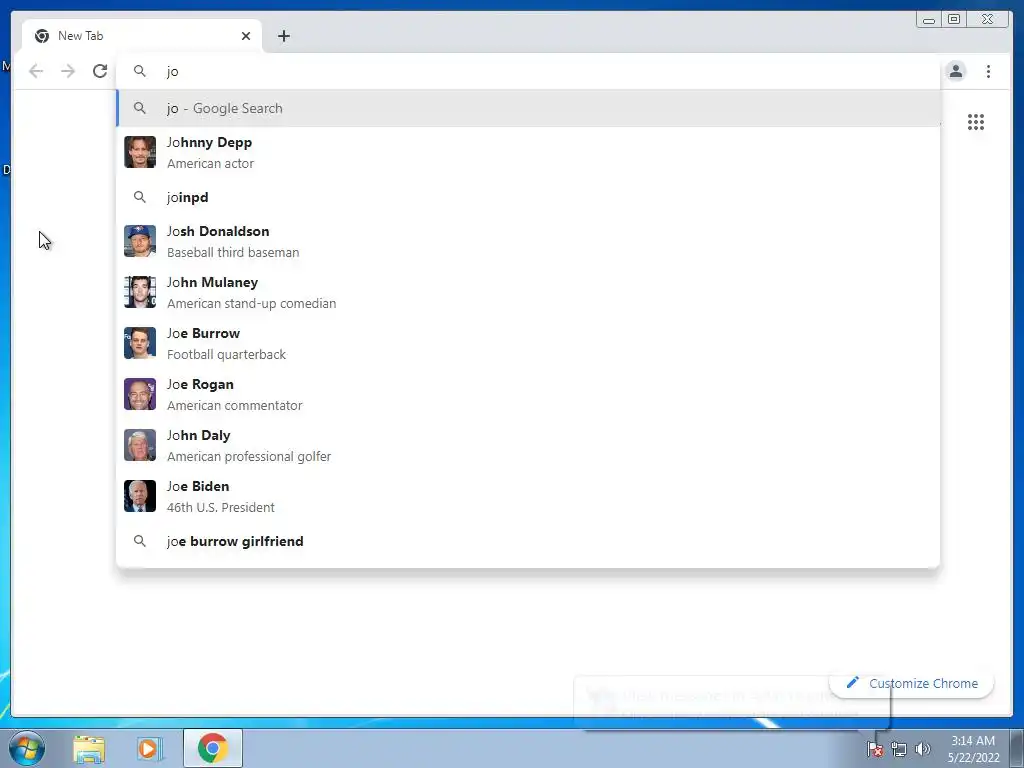Select the New Tab tab
Screen dimensions: 1024x768
pos(142,36)
